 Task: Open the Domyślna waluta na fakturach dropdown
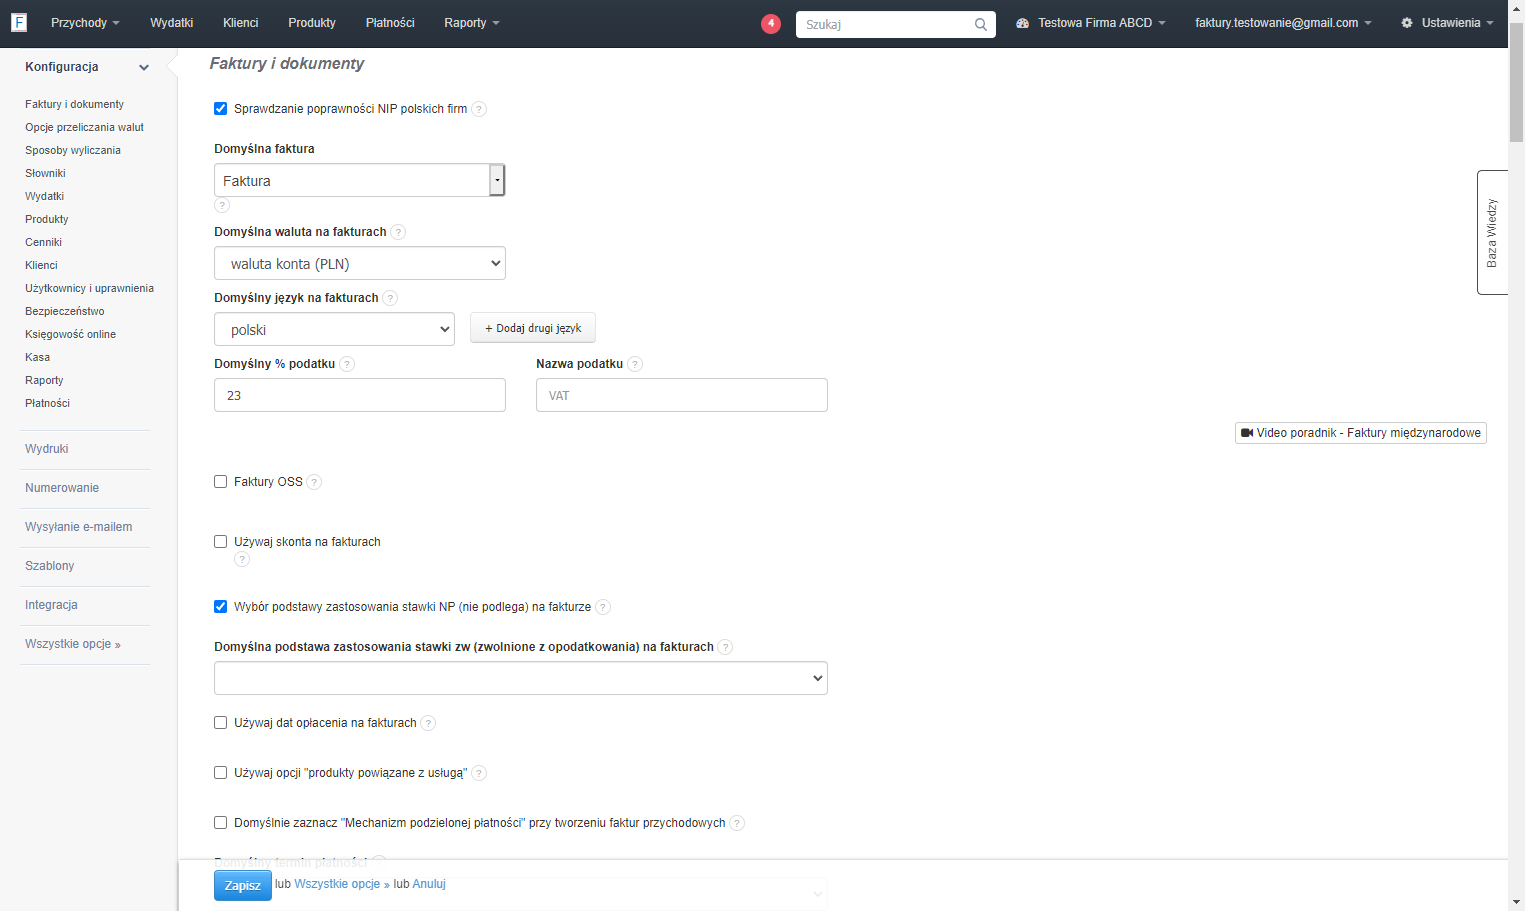tap(360, 263)
